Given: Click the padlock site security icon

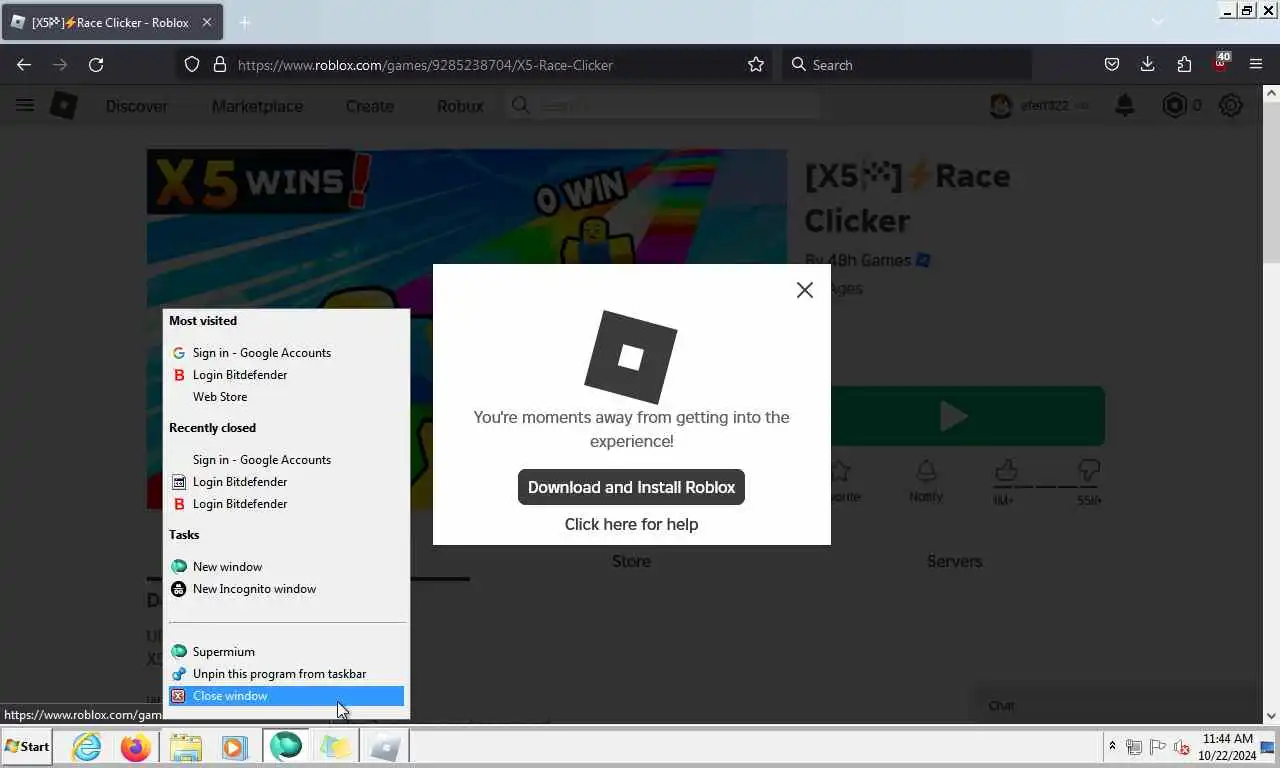Looking at the screenshot, I should click(220, 64).
